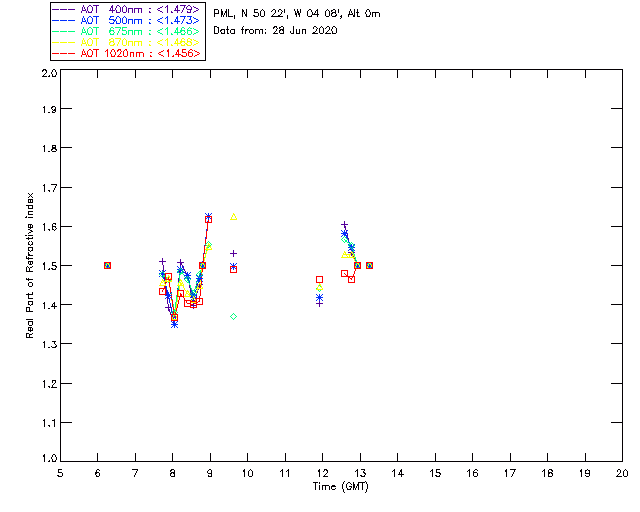
Task: Click the x-axis tick label 12
Action: click(322, 473)
